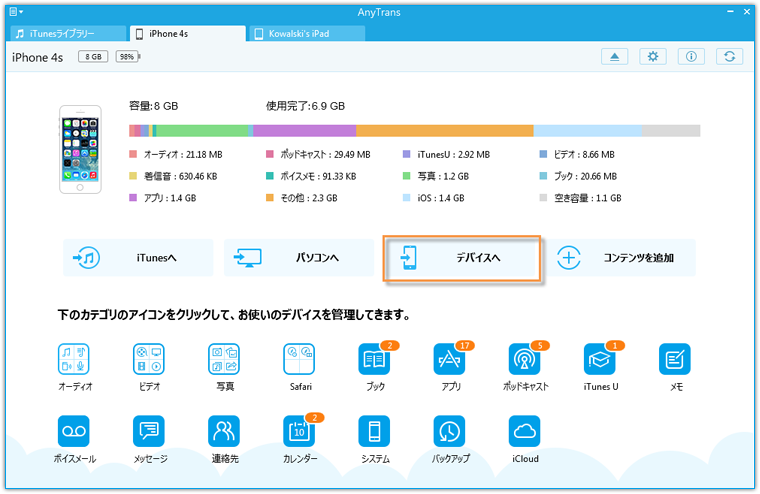Click the light blue iOS storage segment
This screenshot has height=494, width=760.
tap(588, 130)
